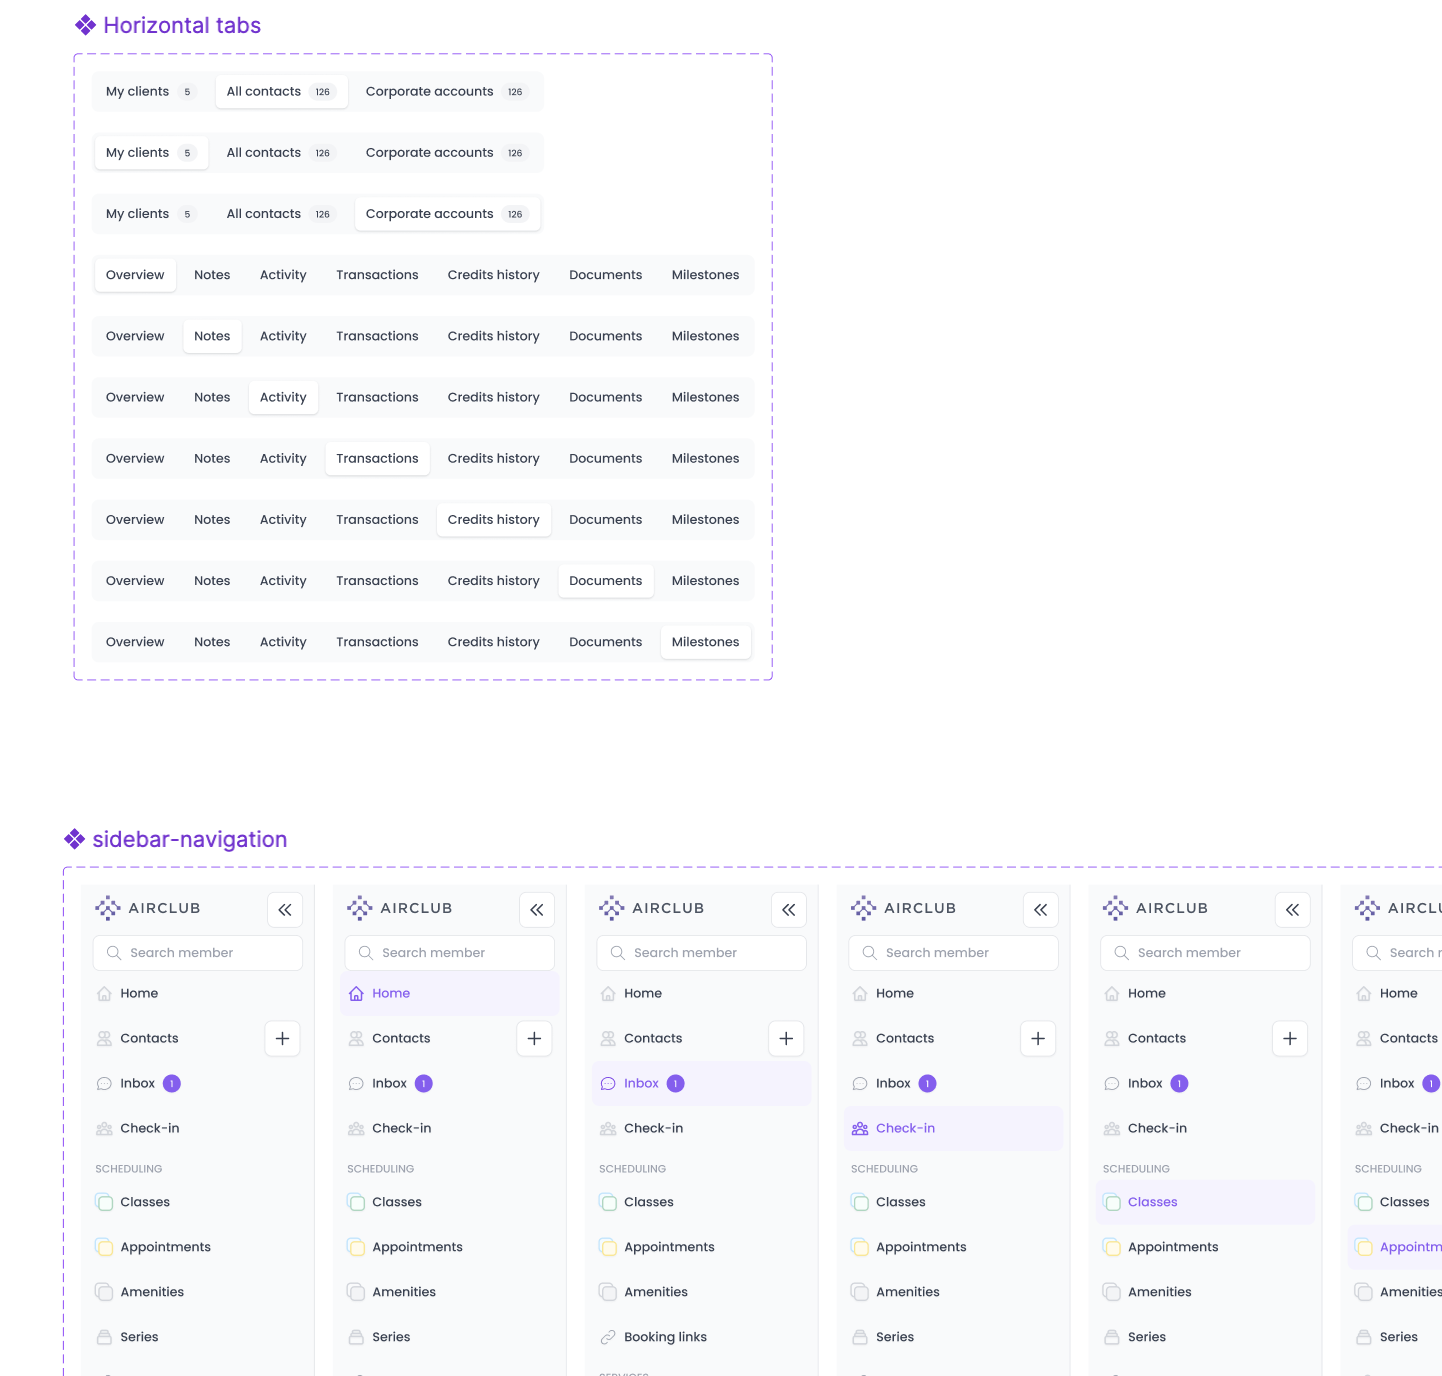Image resolution: width=1442 pixels, height=1376 pixels.
Task: Open the highlighted Classes menu item
Action: 1206,1202
